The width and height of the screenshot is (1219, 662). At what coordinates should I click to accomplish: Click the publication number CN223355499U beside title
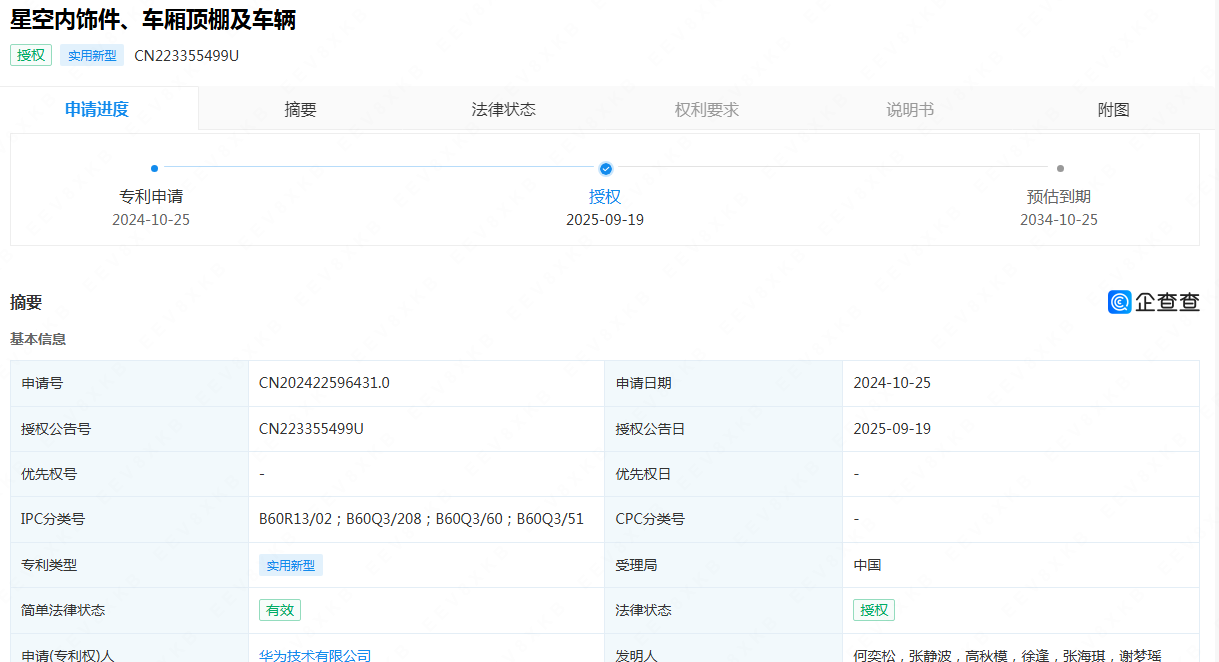[x=187, y=55]
